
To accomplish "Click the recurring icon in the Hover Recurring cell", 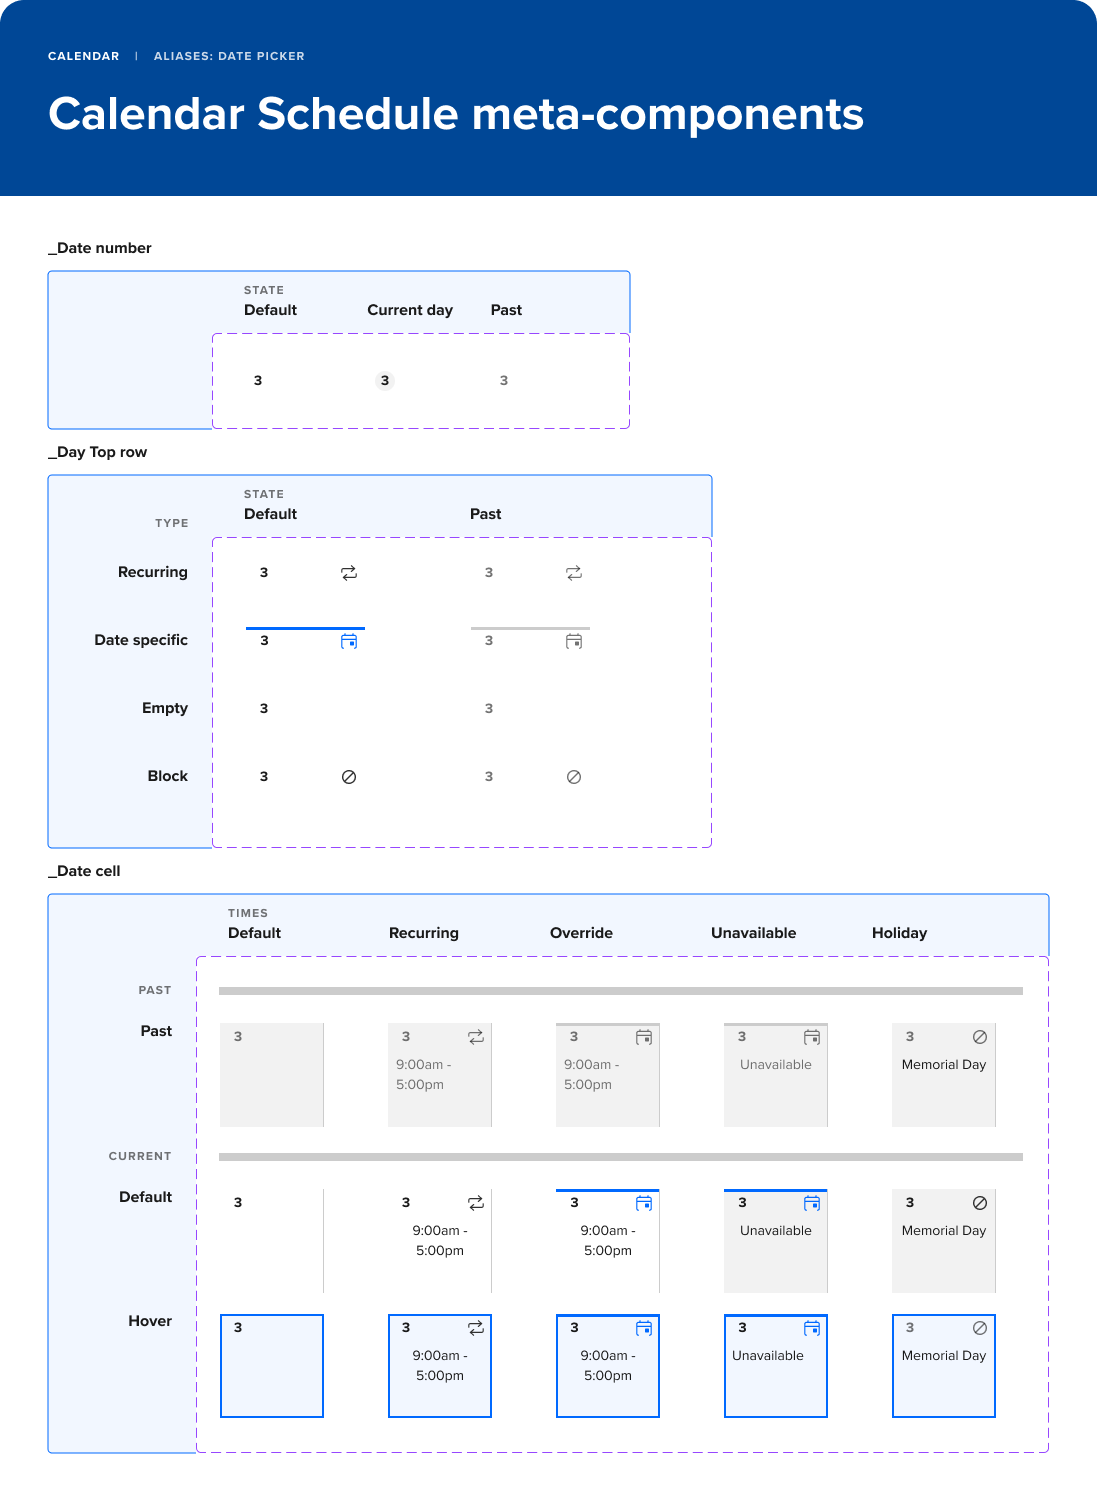I will click(476, 1328).
